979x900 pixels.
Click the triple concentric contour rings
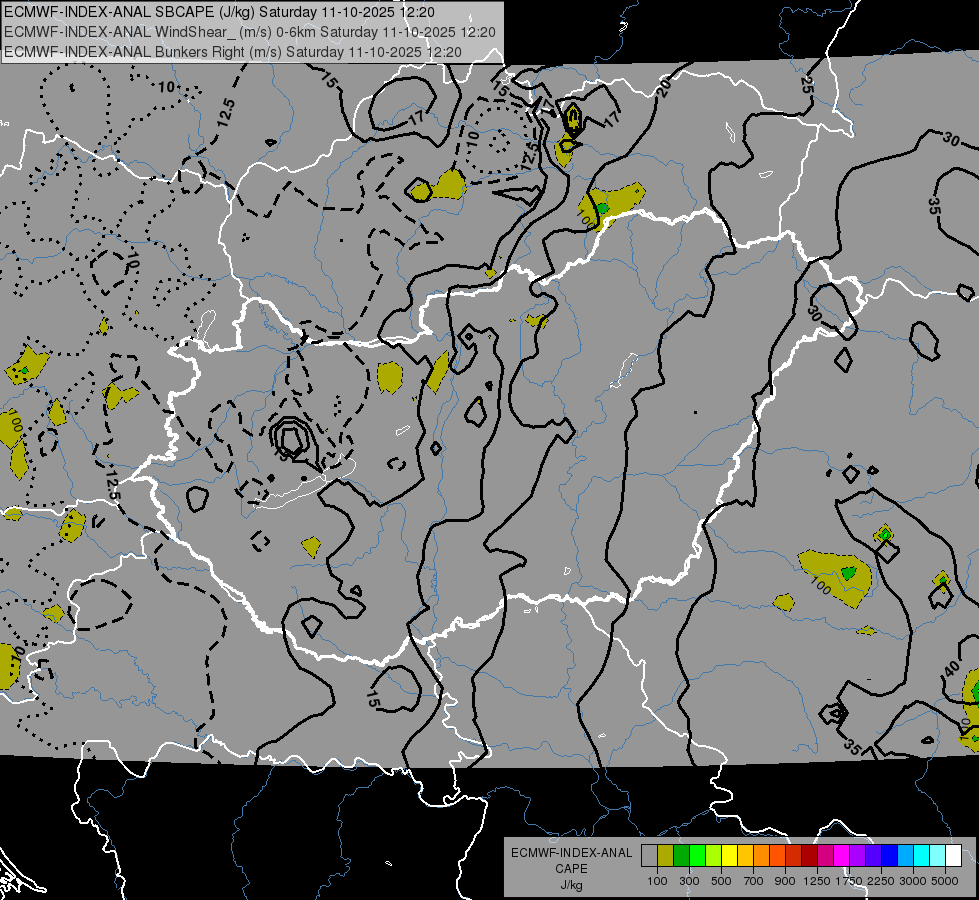[x=291, y=437]
